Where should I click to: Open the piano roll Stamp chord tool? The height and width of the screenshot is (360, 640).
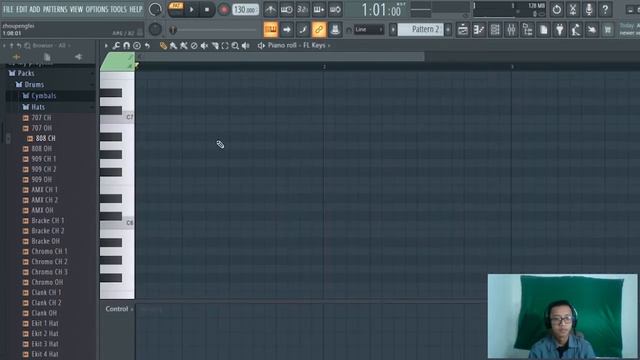click(137, 46)
